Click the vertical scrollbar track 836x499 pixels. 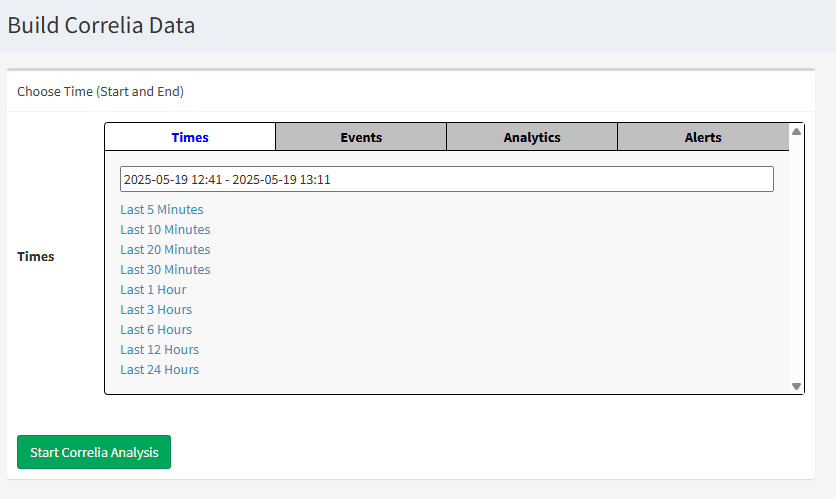[797, 260]
